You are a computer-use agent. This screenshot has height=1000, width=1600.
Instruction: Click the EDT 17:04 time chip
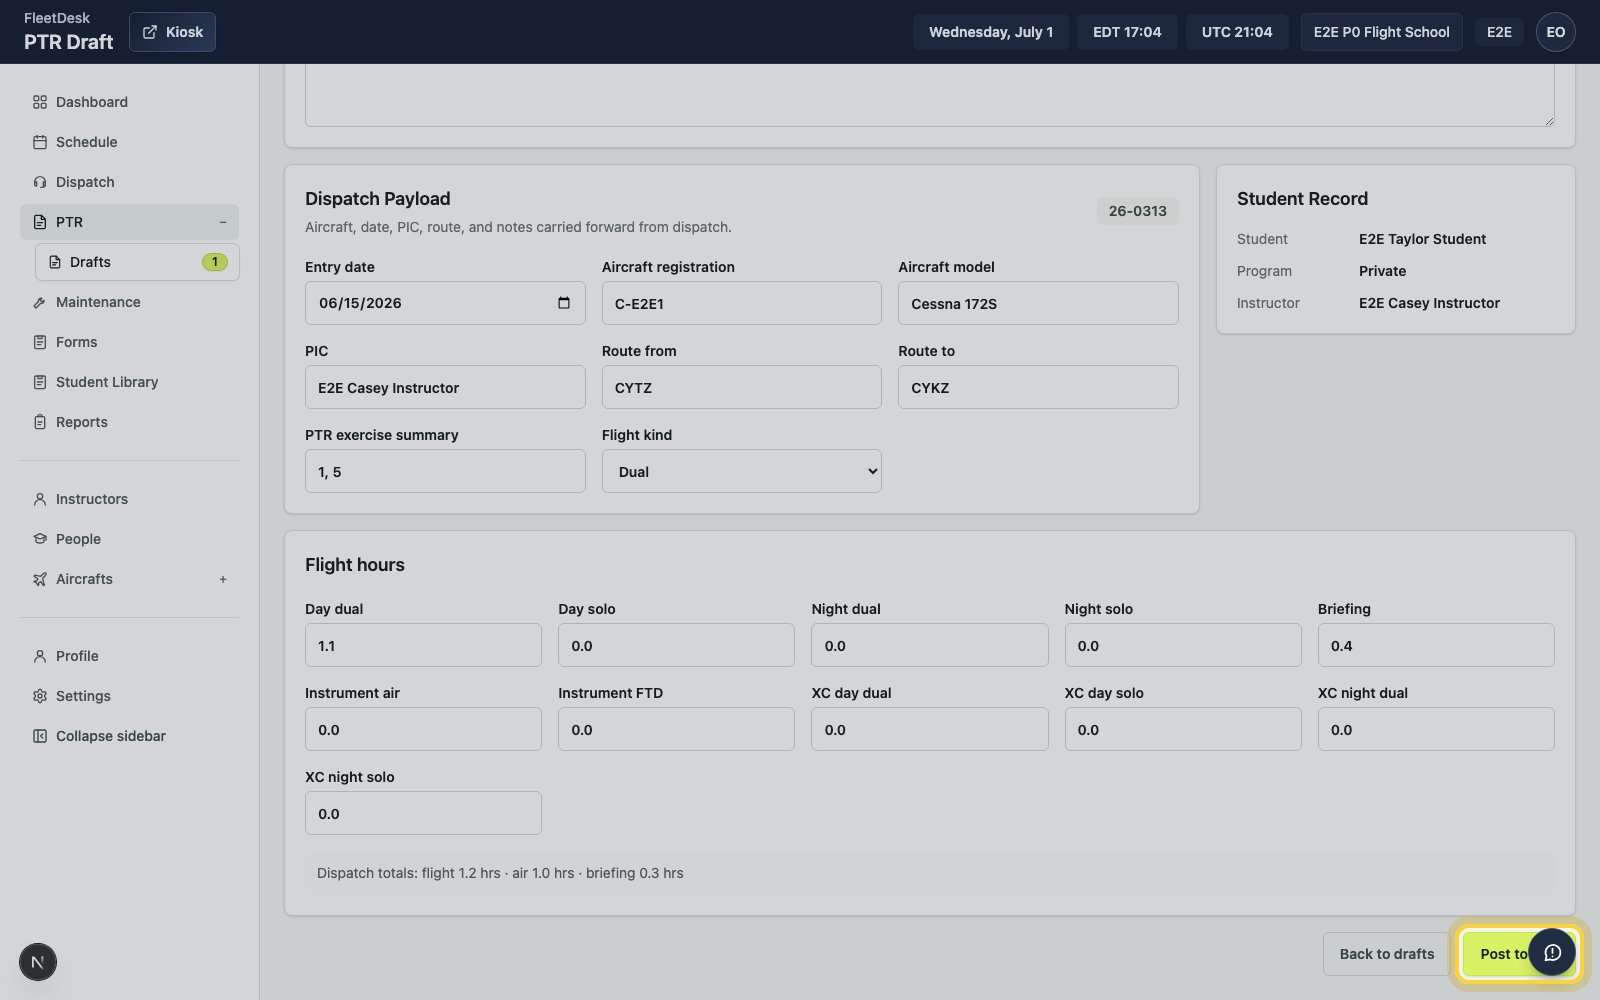pyautogui.click(x=1127, y=32)
